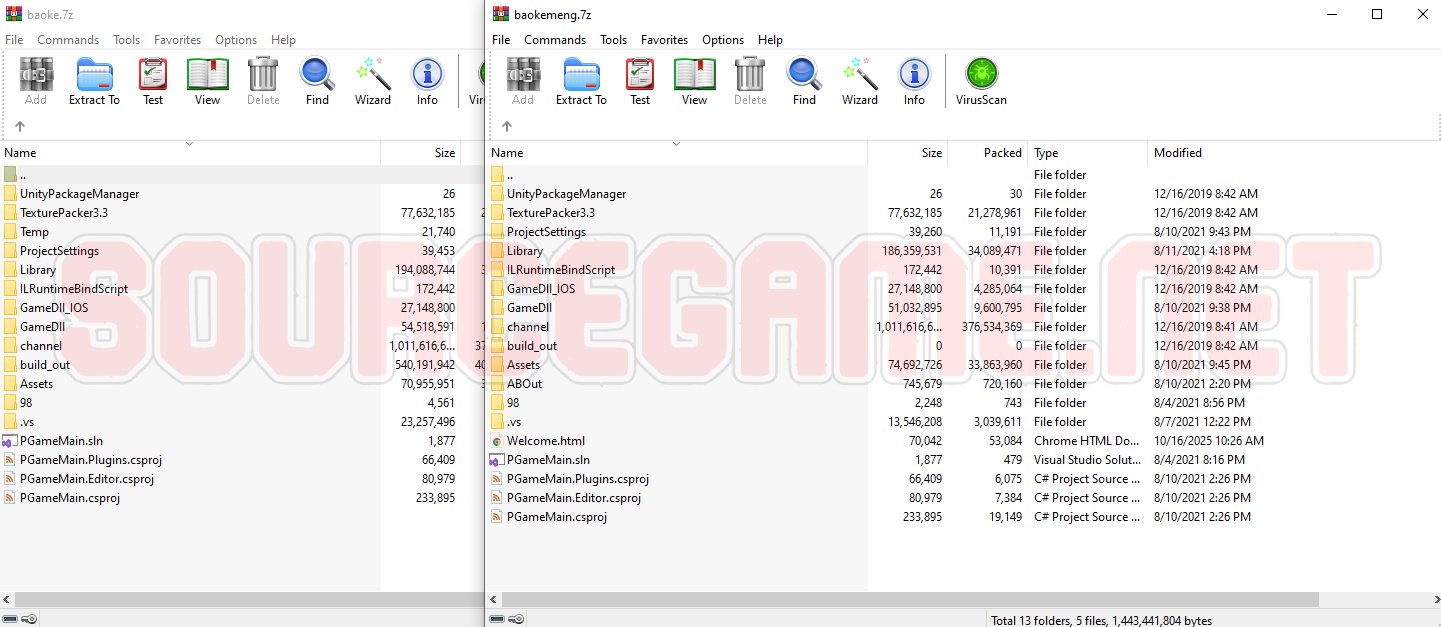The height and width of the screenshot is (627, 1441).
Task: Click horizontal scrollbar in baokemeng.7z list
Action: click(x=900, y=599)
